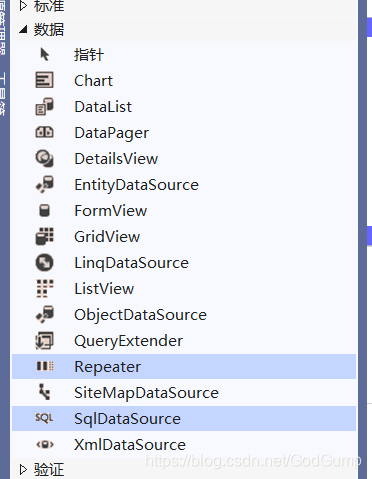Click the SiteMapDataSource tree icon
The height and width of the screenshot is (479, 372).
tap(44, 392)
